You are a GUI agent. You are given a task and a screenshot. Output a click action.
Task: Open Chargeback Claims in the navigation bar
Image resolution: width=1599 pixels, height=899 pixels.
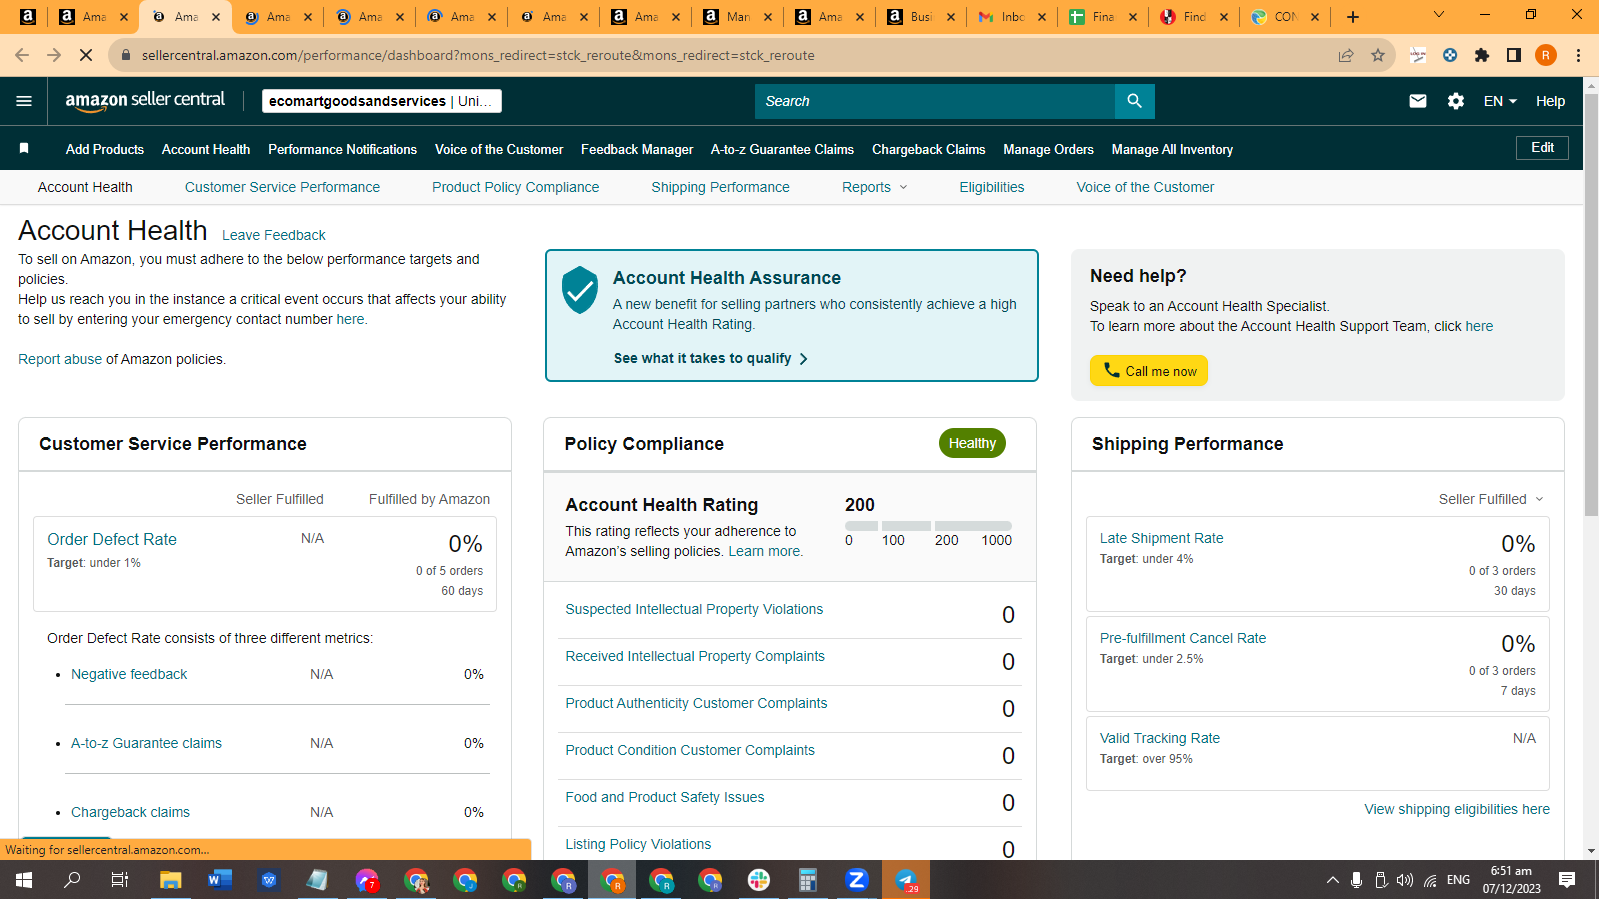(928, 149)
